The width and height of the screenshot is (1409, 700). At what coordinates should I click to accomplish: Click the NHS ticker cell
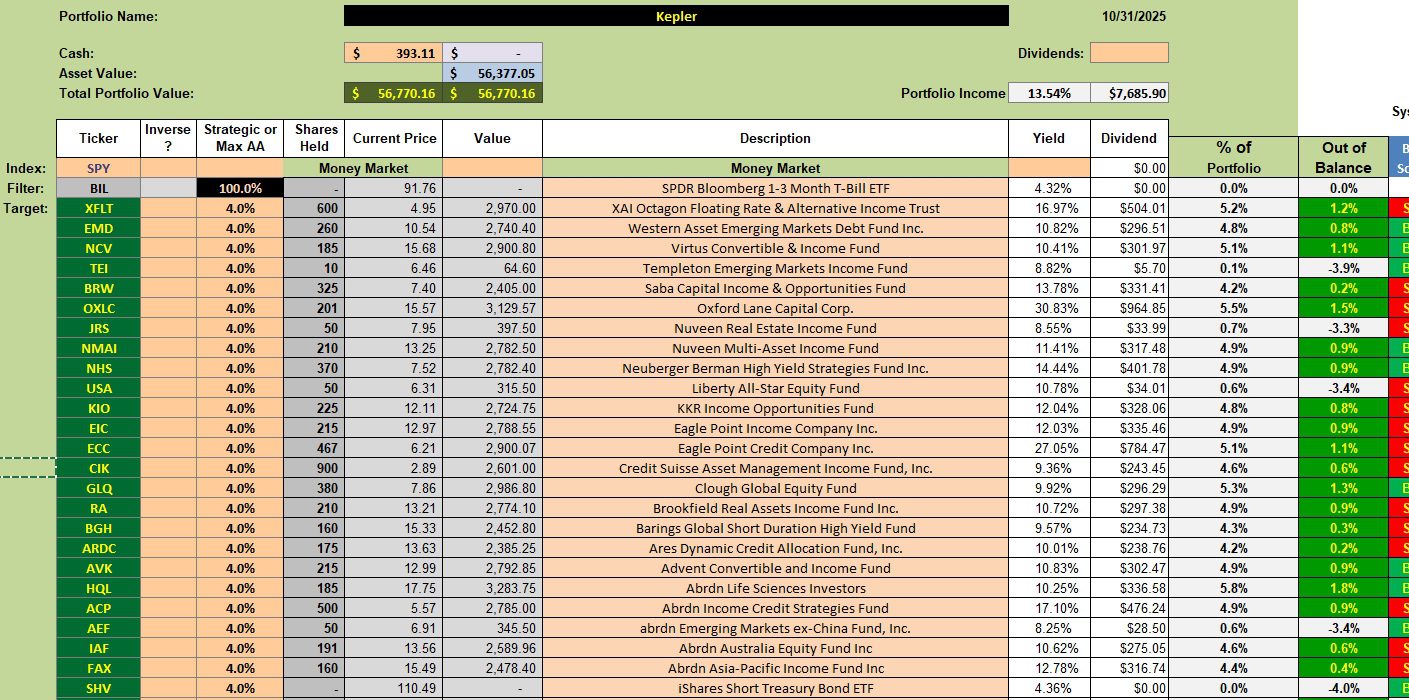(x=98, y=368)
